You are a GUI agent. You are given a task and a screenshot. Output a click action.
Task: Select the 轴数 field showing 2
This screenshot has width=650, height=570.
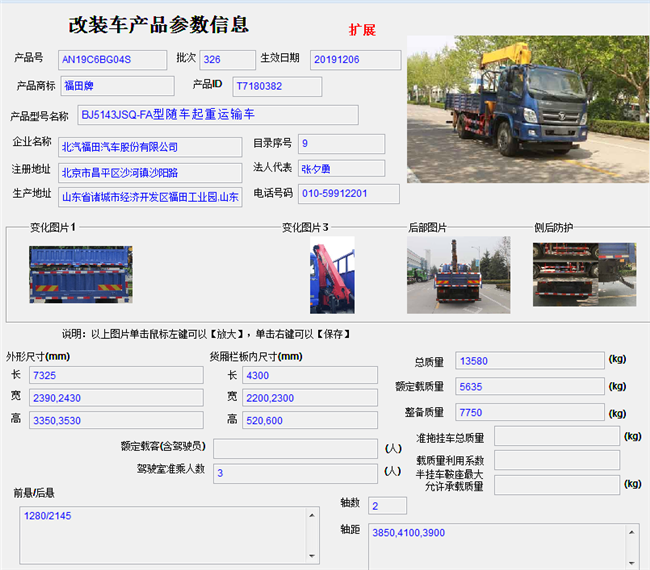pos(387,506)
